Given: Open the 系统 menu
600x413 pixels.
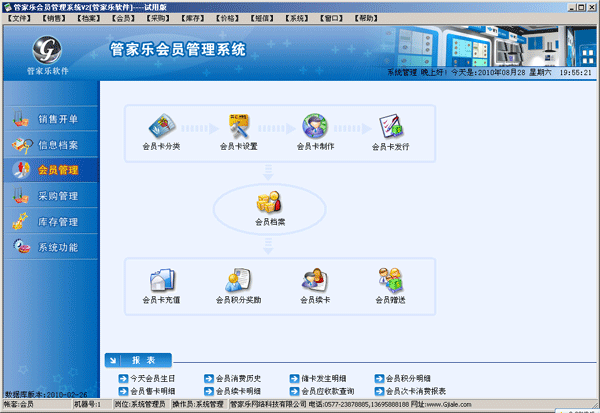Looking at the screenshot, I should (297, 18).
